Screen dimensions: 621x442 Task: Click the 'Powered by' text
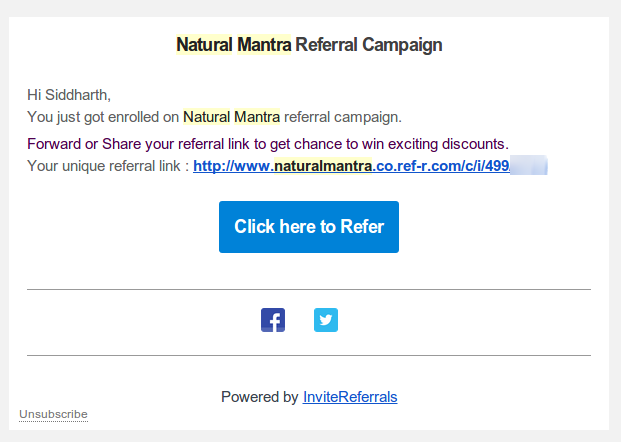[259, 397]
